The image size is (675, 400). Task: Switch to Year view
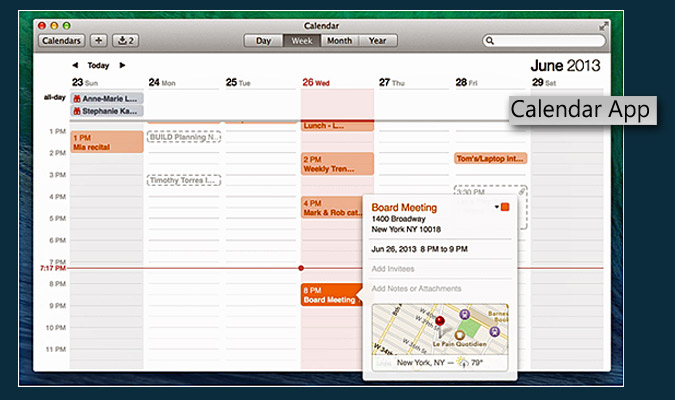coord(377,41)
